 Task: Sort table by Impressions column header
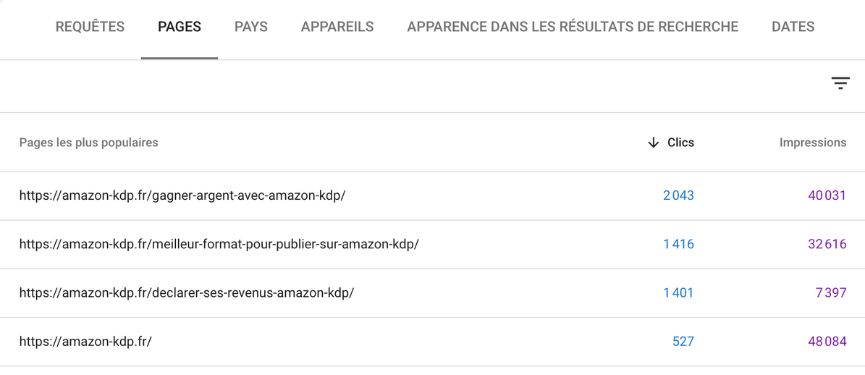click(813, 142)
